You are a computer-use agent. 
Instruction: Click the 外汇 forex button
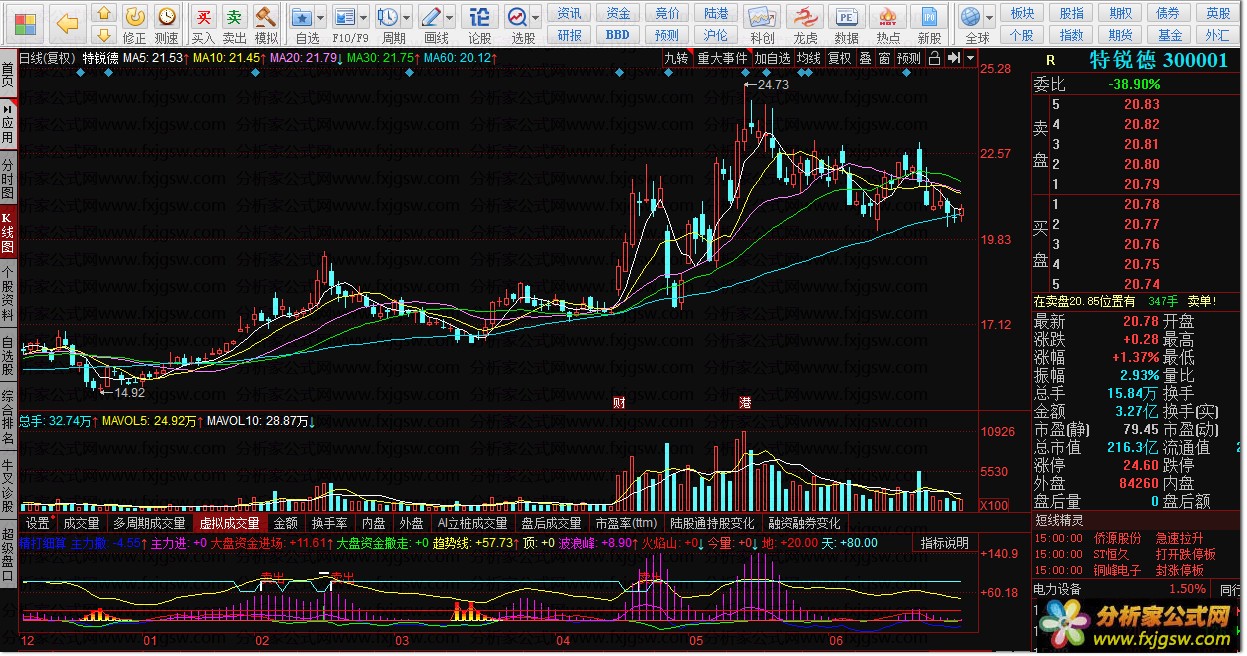click(x=1218, y=35)
